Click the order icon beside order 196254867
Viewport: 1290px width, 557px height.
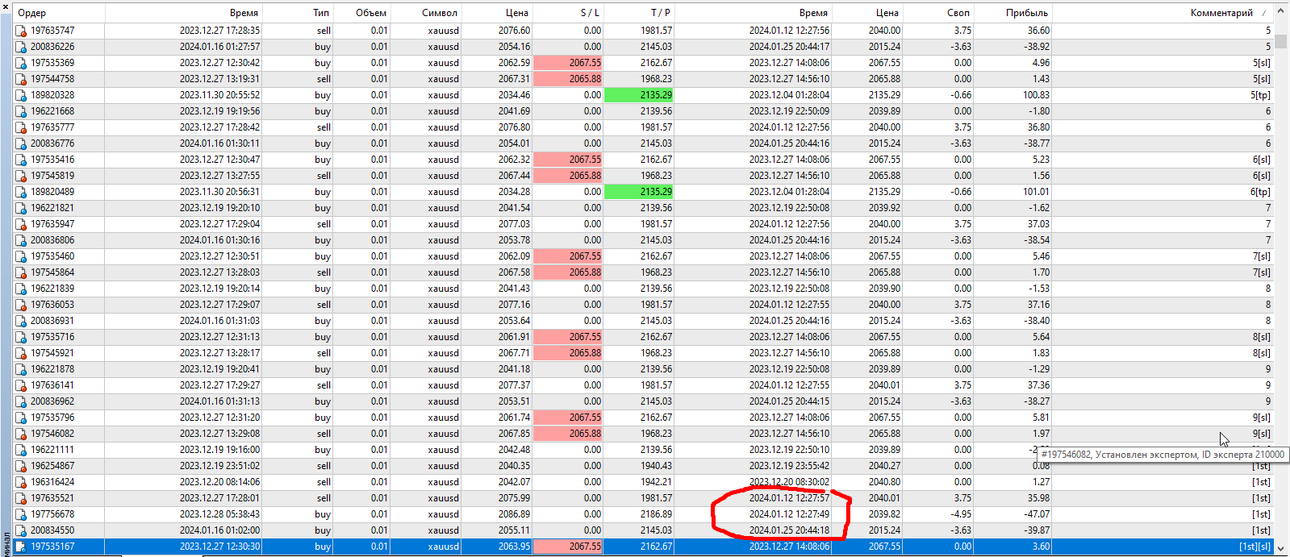click(x=21, y=465)
